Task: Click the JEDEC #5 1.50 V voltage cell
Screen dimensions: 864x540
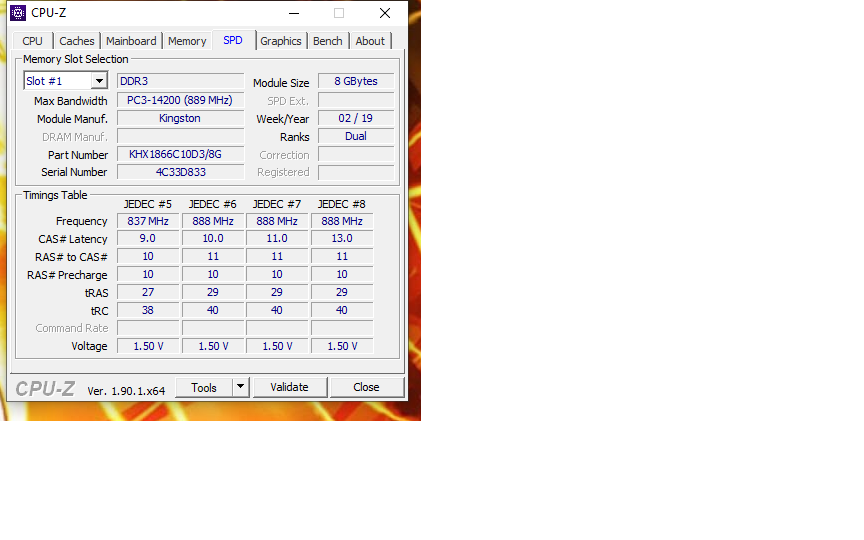Action: (x=148, y=346)
